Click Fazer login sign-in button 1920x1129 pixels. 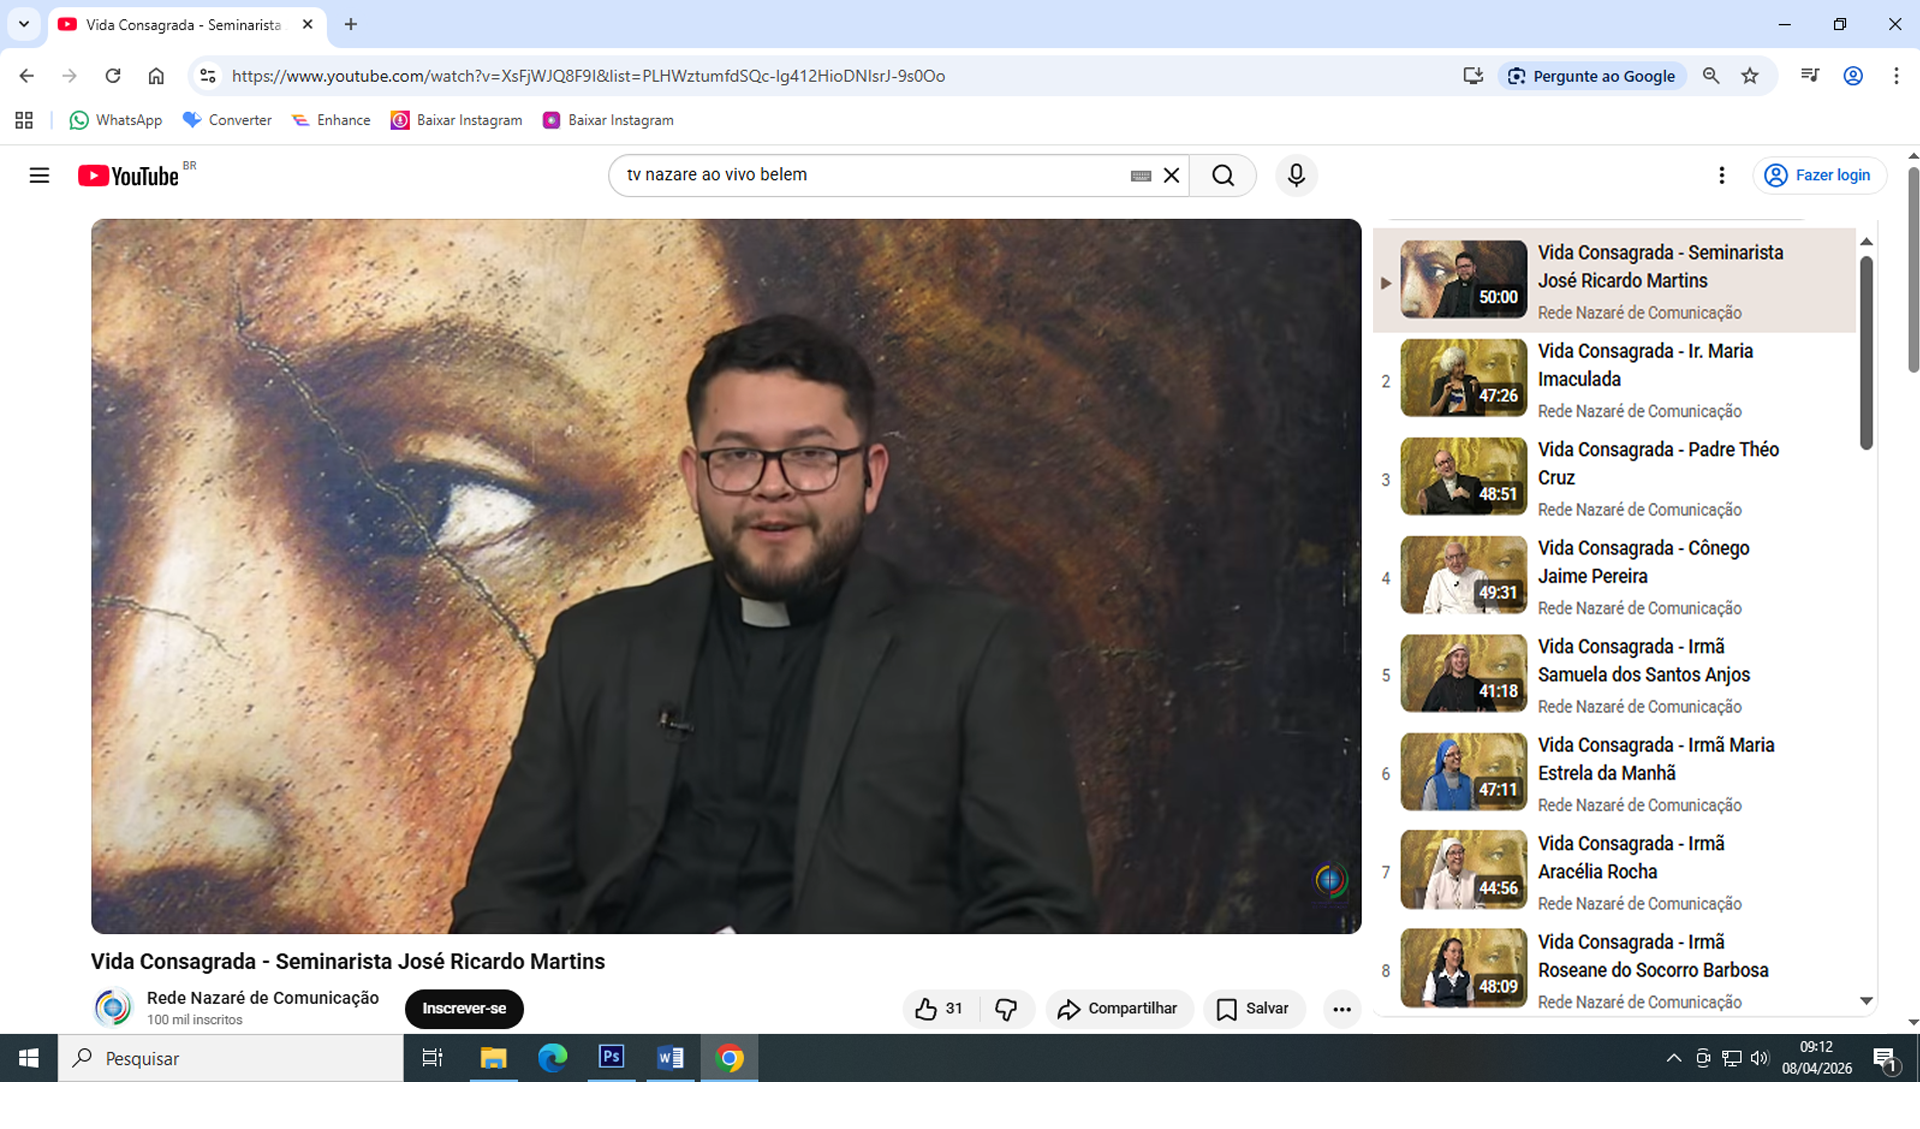[1819, 176]
